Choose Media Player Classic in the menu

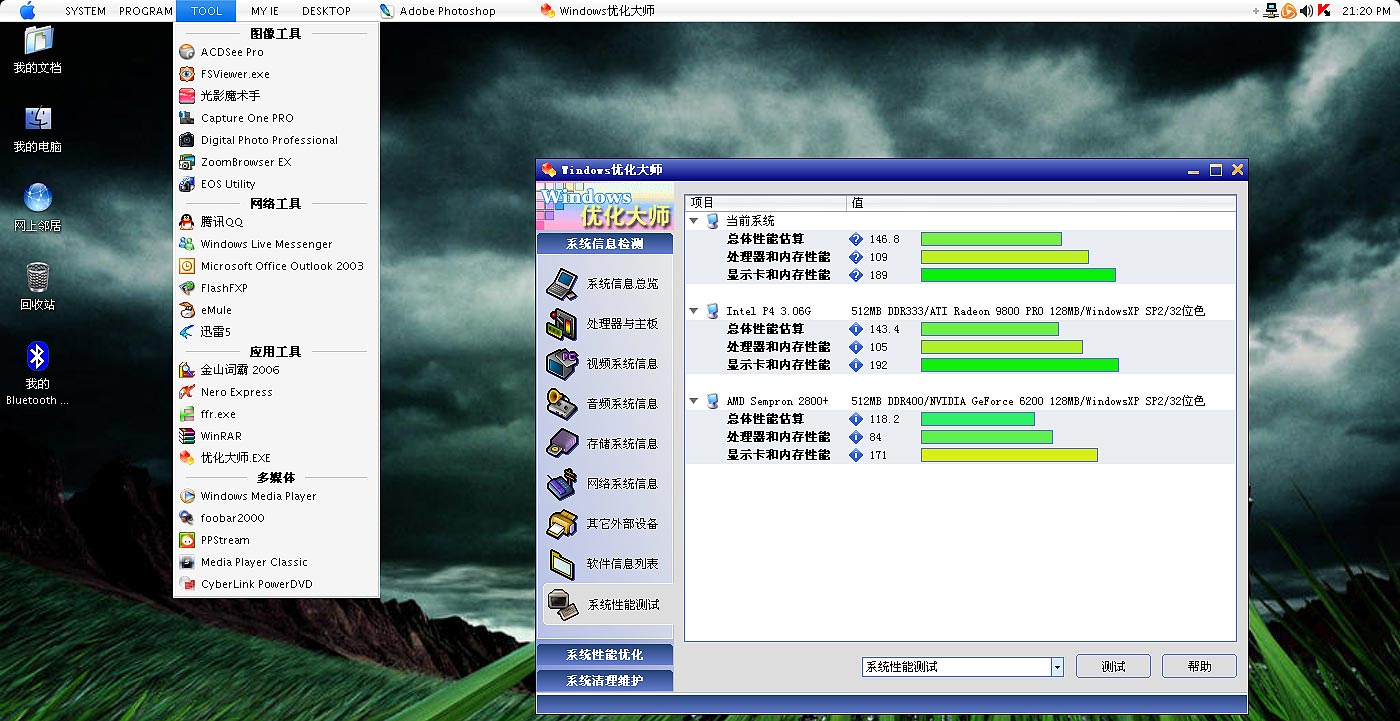[276, 562]
